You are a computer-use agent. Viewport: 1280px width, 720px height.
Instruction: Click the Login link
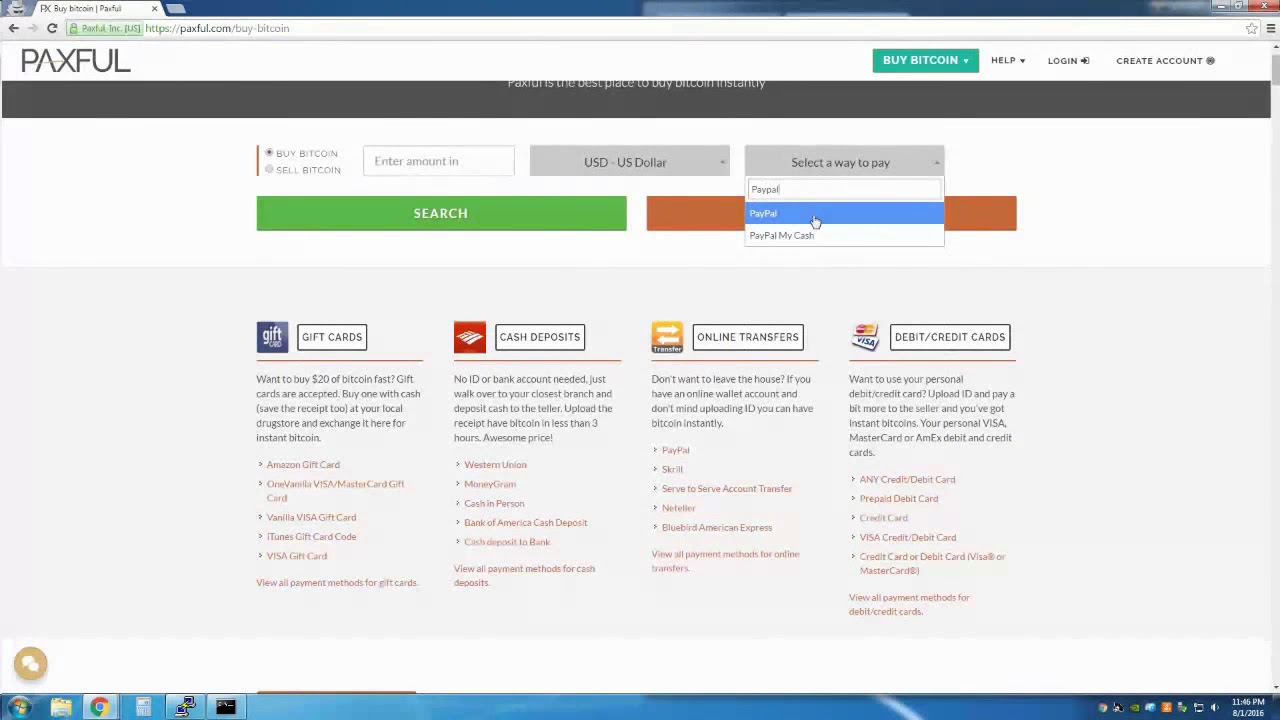tap(1068, 61)
